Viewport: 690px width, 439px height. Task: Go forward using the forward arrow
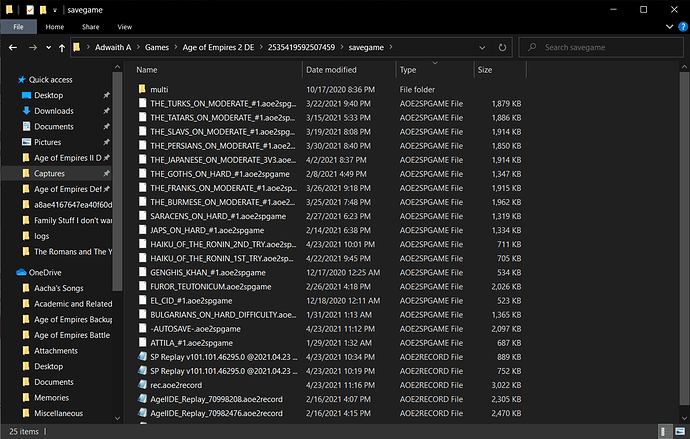click(33, 48)
